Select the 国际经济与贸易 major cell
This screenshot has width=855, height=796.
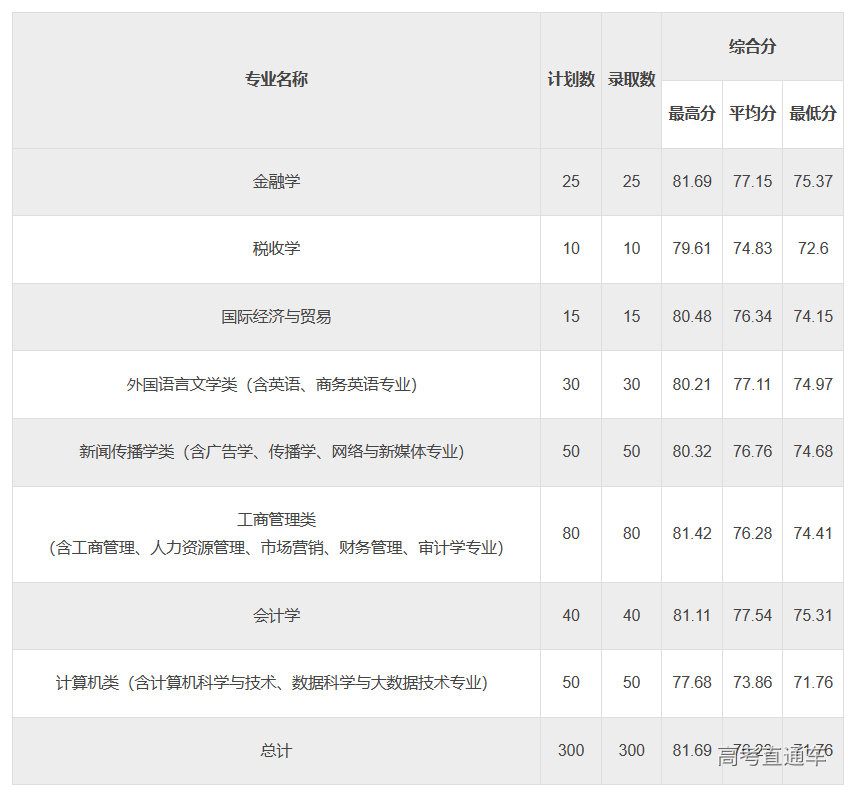click(276, 317)
